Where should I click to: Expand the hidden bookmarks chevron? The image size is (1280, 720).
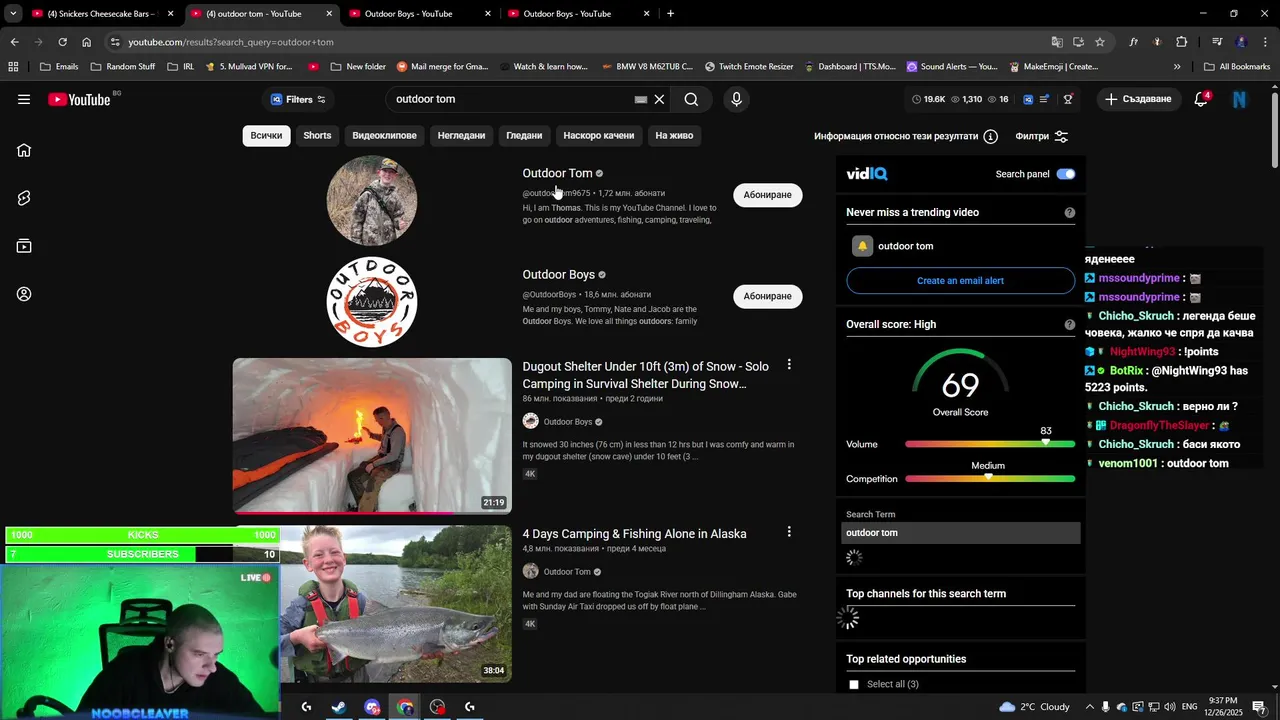tap(1177, 67)
